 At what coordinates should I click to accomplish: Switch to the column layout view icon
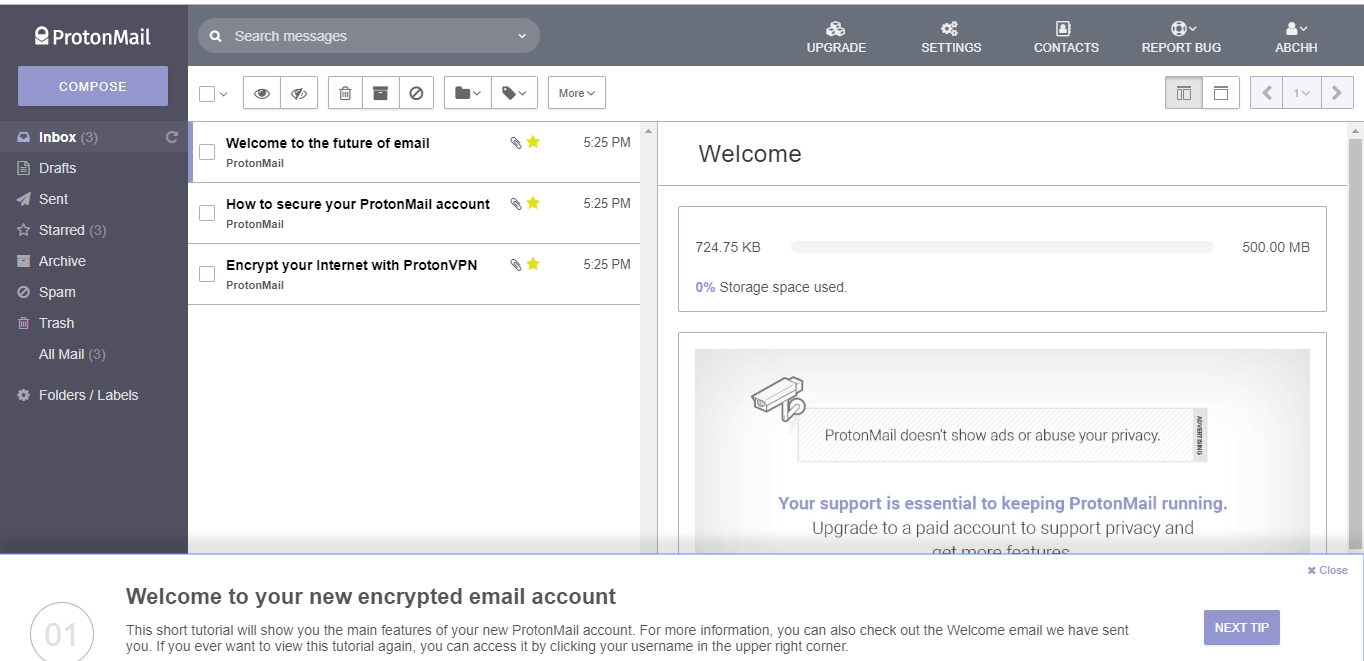coord(1184,93)
